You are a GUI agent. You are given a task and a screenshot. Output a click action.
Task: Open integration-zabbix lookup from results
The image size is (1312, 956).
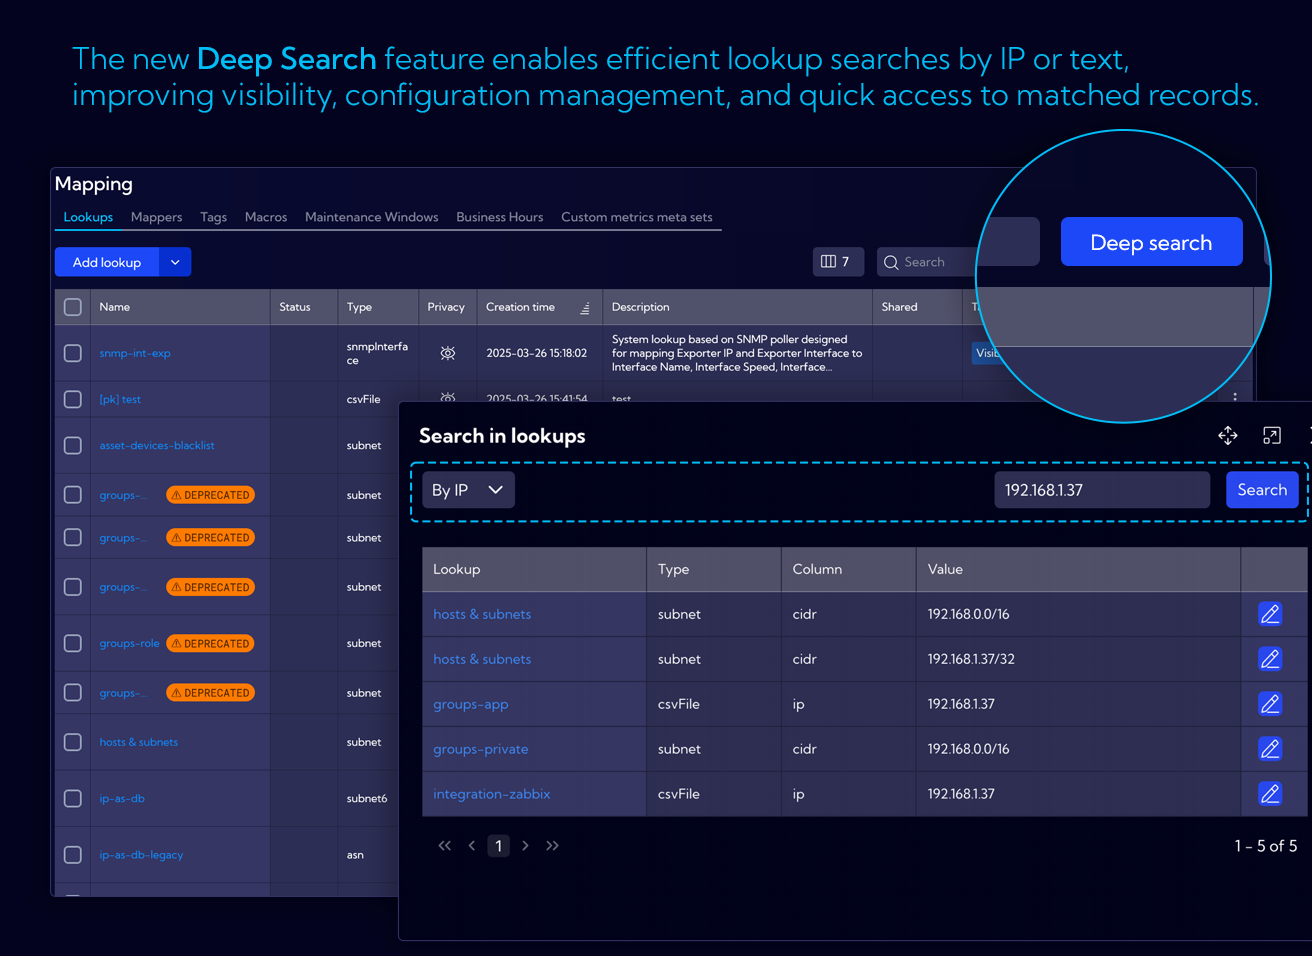492,794
